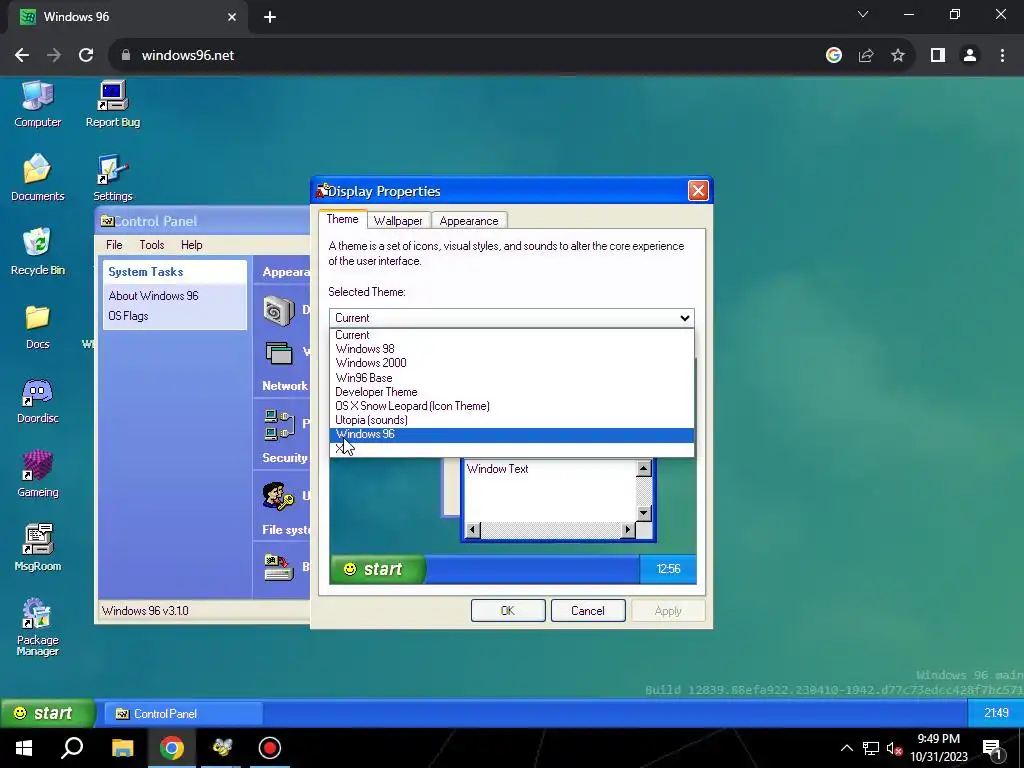The width and height of the screenshot is (1024, 768).
Task: Click the volume icon in system tray
Action: tap(893, 748)
